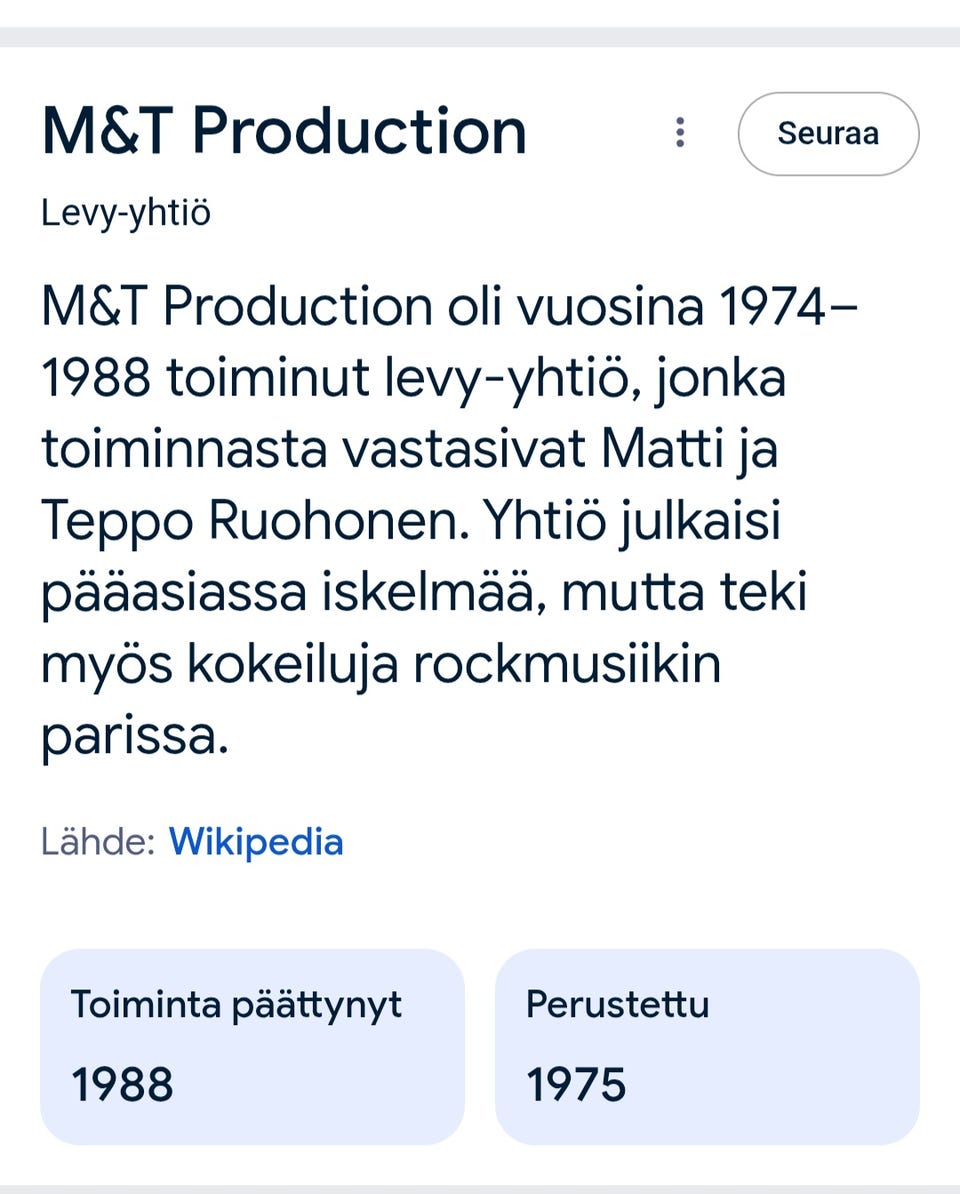Select the 1975 founding year value

[576, 1085]
